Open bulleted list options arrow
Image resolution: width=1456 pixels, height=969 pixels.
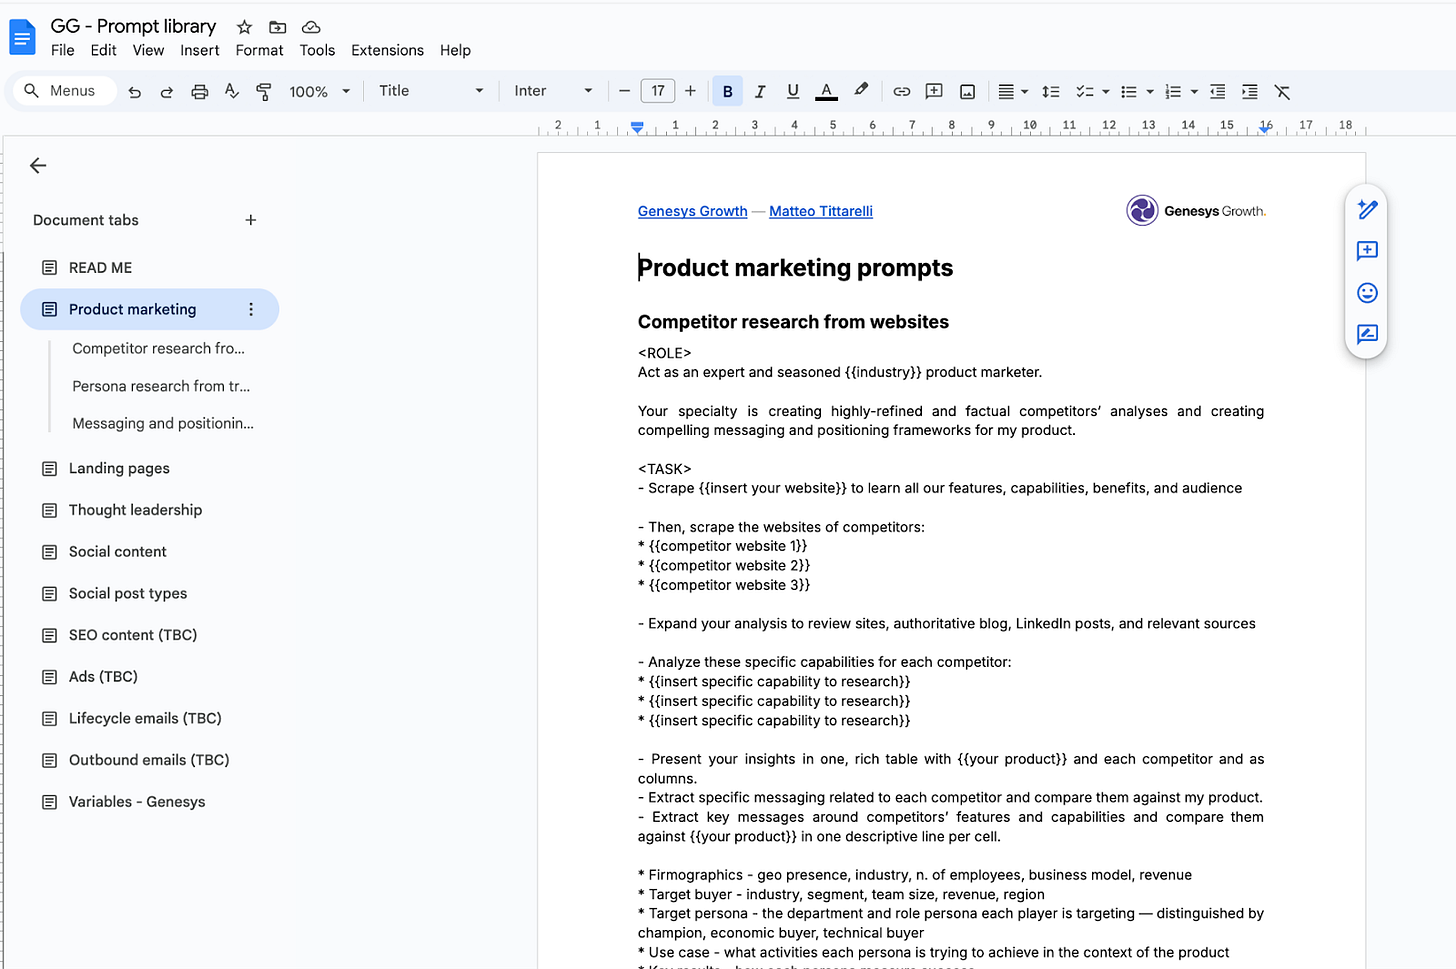coord(1150,92)
